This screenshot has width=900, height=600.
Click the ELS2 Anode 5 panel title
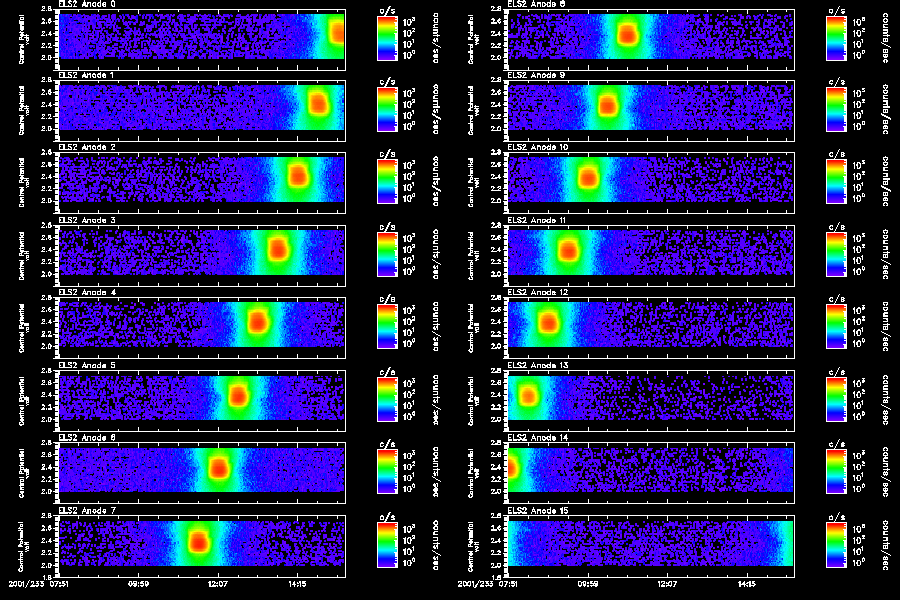87,366
